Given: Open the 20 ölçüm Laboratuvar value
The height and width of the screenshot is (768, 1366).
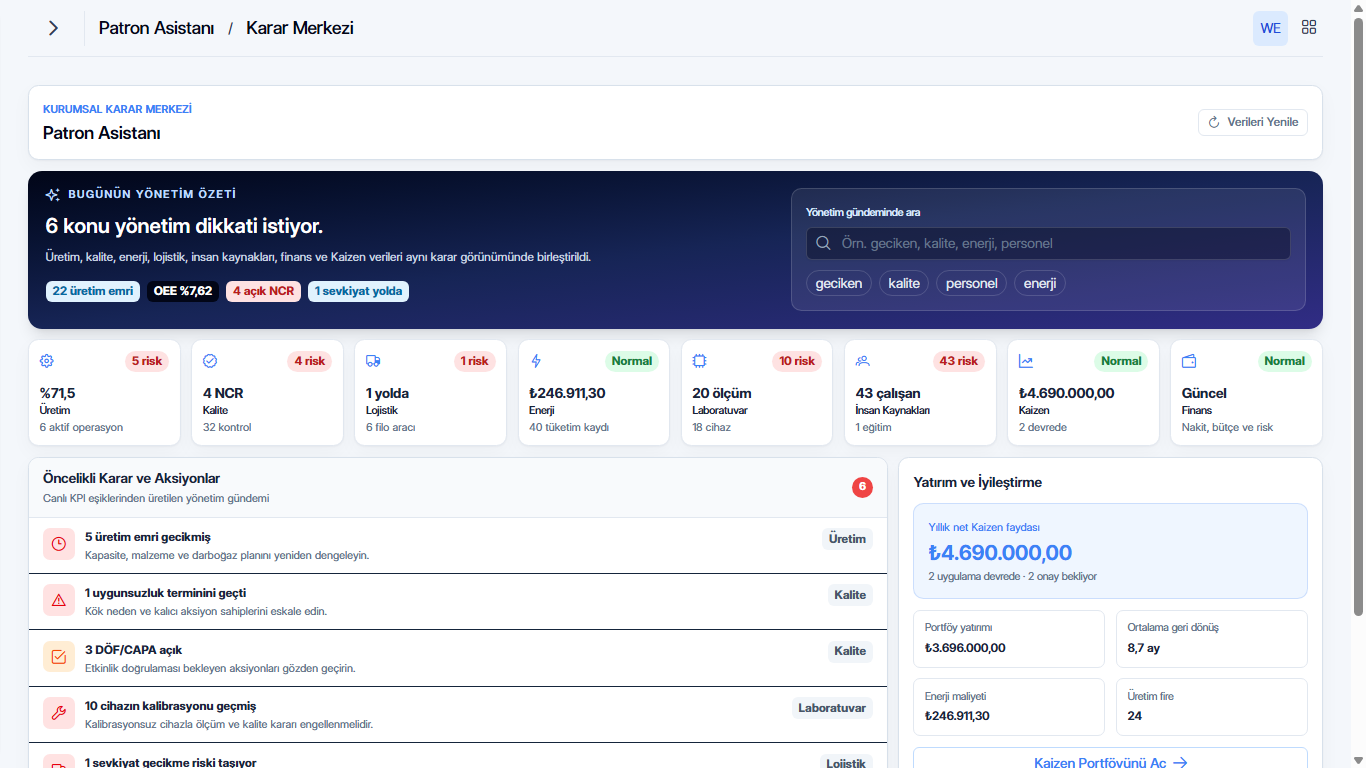Looking at the screenshot, I should (x=722, y=393).
